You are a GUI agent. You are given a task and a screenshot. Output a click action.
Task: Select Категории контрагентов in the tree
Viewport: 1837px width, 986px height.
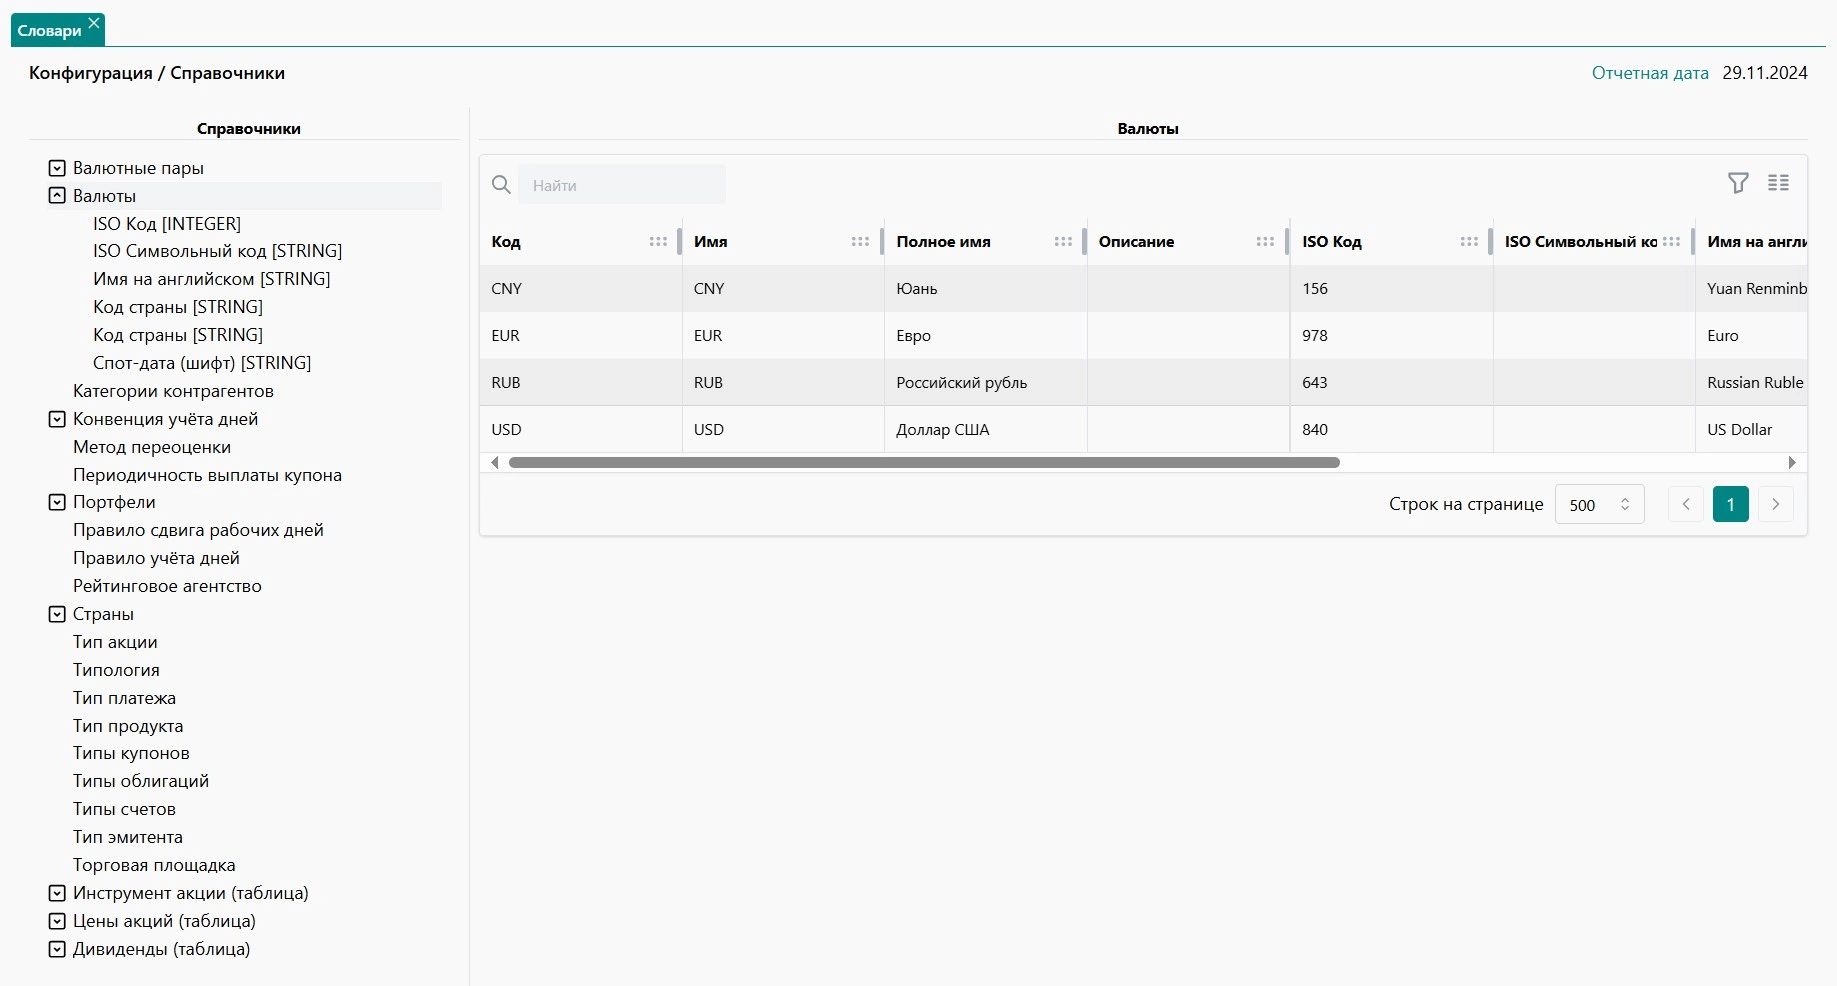(173, 391)
